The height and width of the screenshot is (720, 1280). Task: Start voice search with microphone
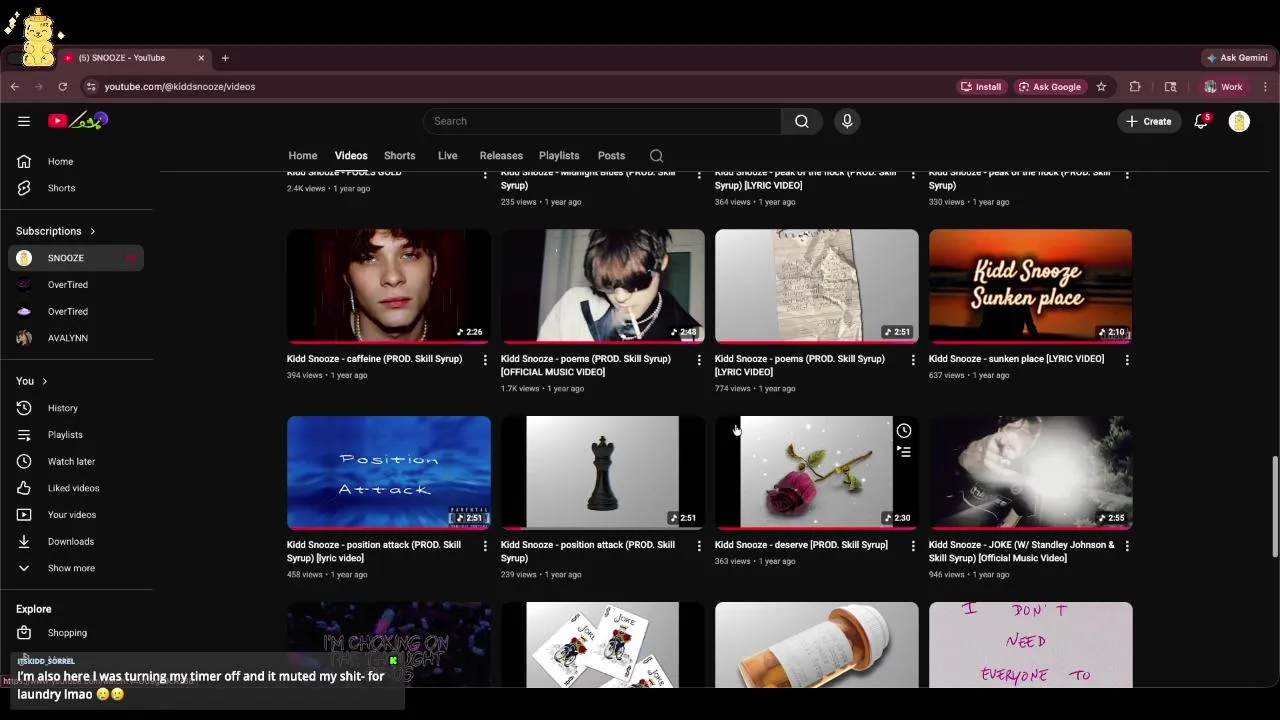tap(847, 121)
